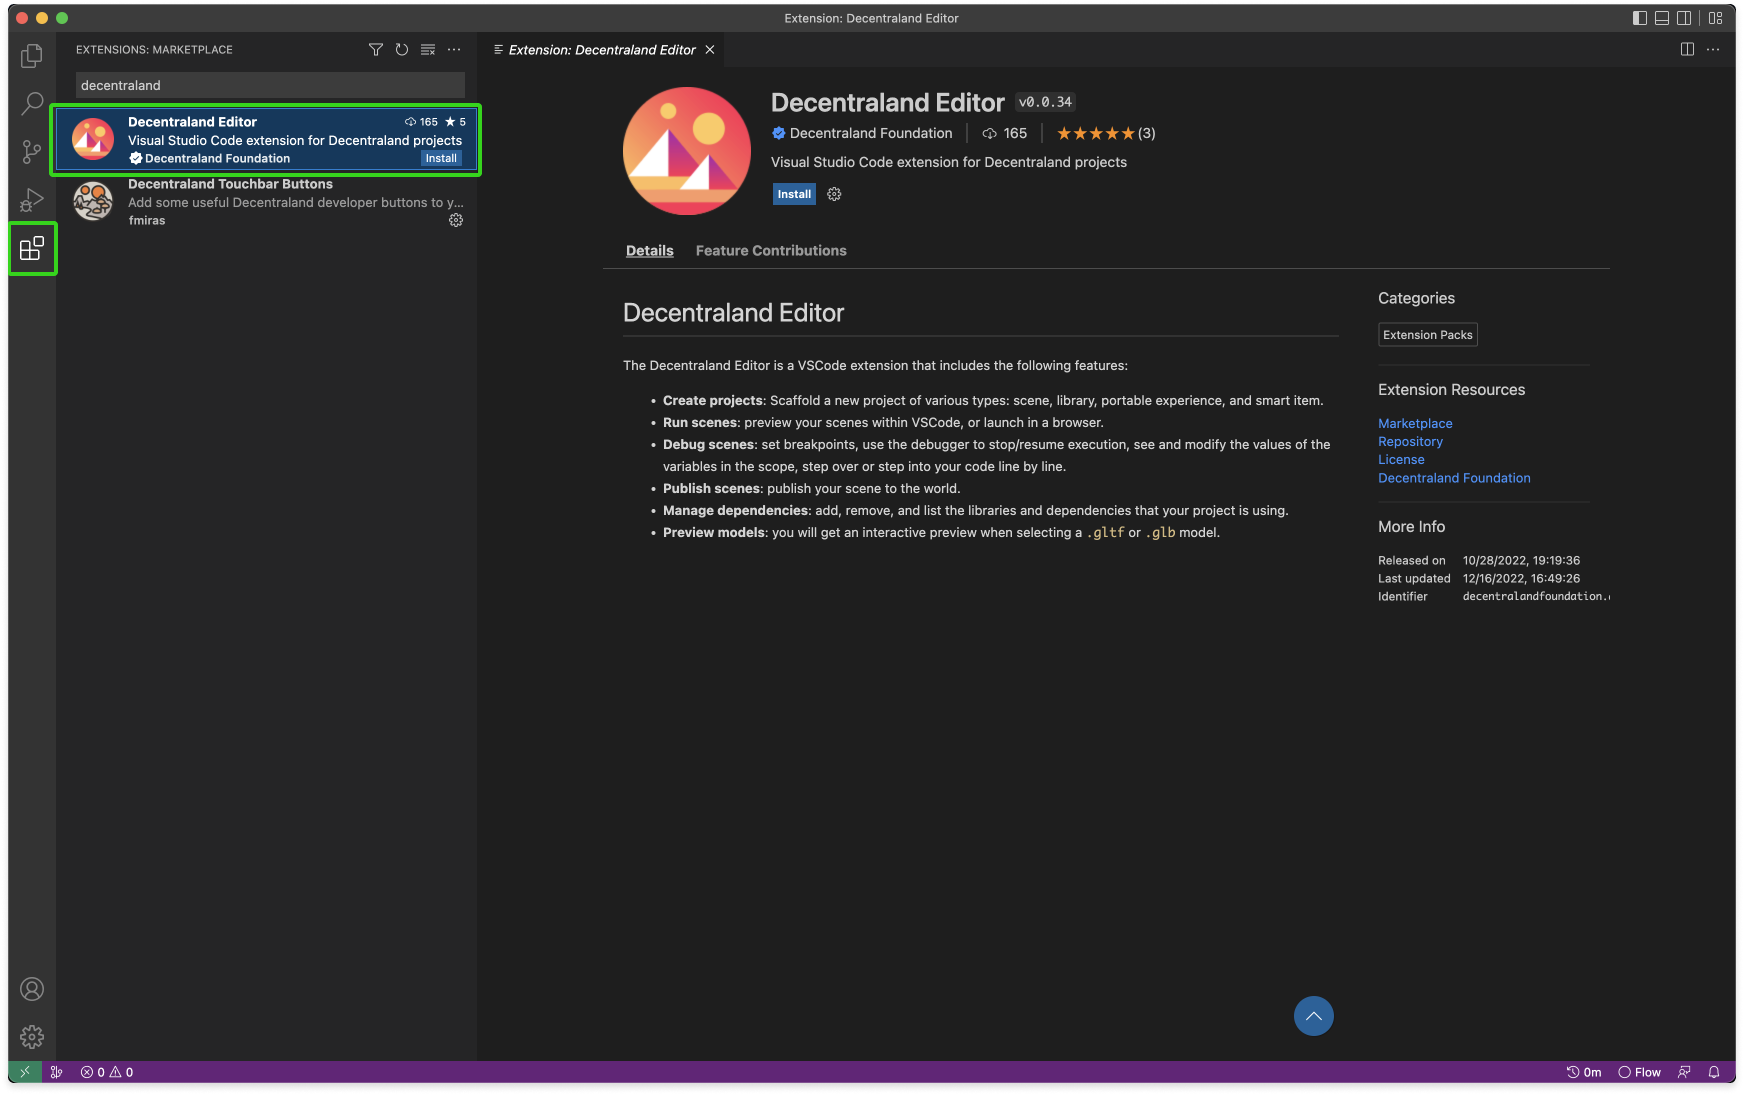The width and height of the screenshot is (1744, 1095).
Task: Open the Extensions view icon
Action: click(x=32, y=248)
